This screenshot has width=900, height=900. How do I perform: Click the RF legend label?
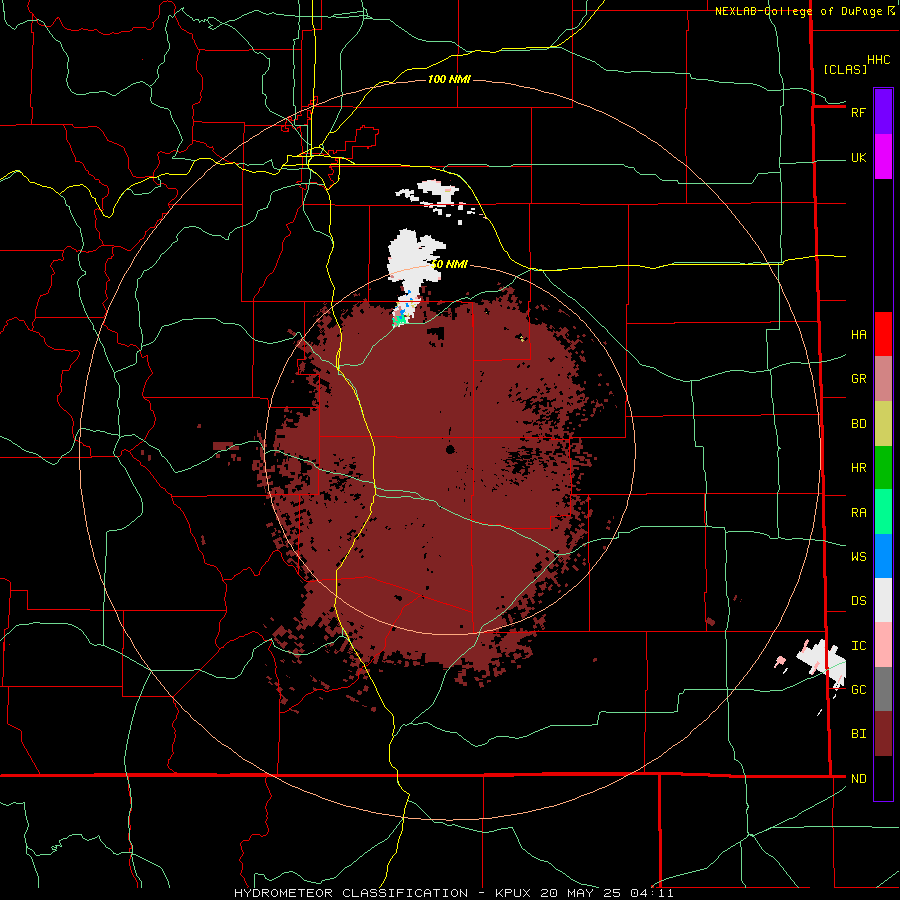pos(858,112)
